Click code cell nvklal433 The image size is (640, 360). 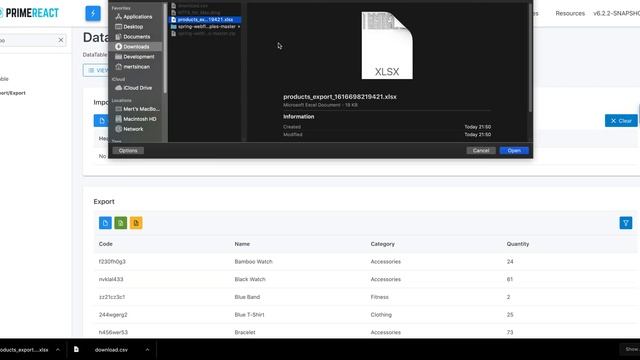click(111, 279)
